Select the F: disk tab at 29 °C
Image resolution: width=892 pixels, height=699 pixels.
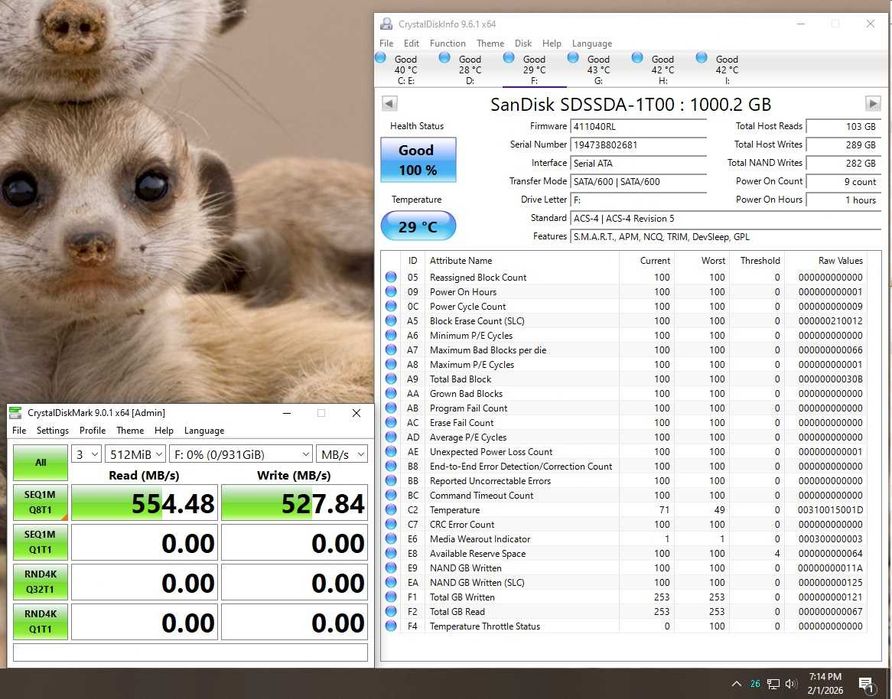pos(534,69)
